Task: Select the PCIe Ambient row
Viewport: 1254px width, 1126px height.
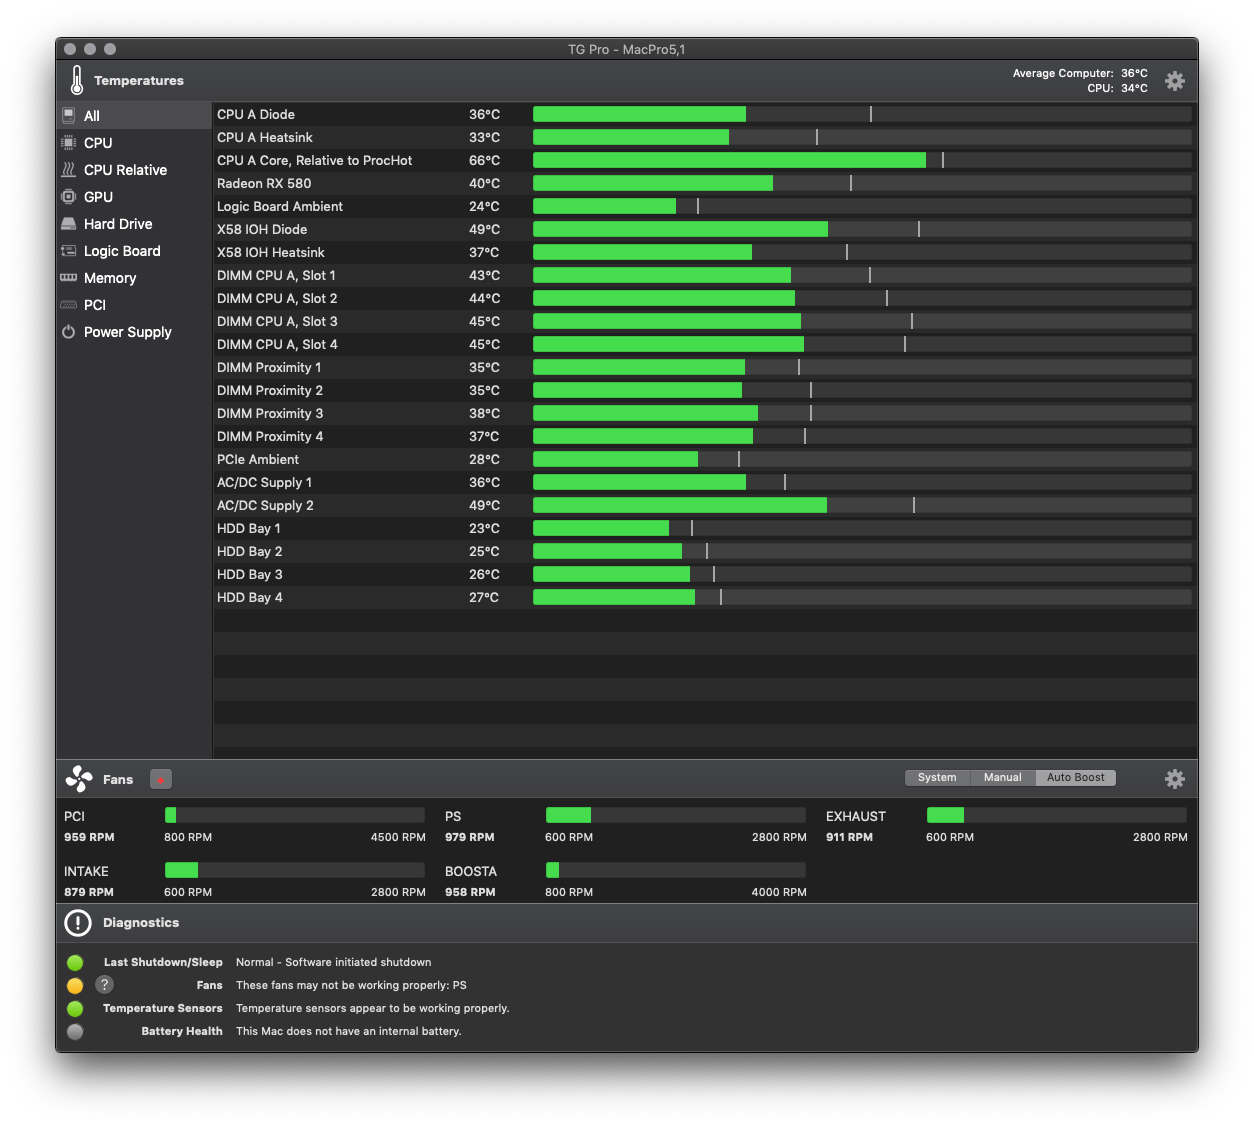Action: [705, 459]
